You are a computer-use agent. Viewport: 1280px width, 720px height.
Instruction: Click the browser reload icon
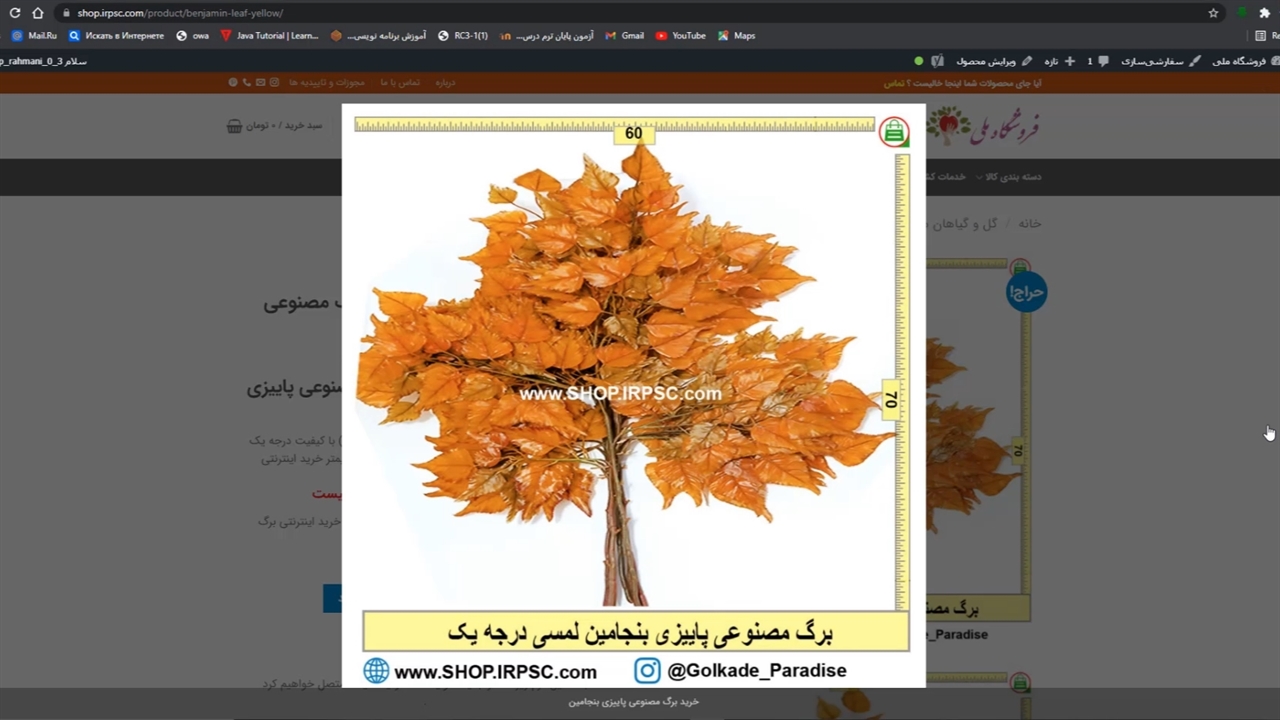point(15,13)
